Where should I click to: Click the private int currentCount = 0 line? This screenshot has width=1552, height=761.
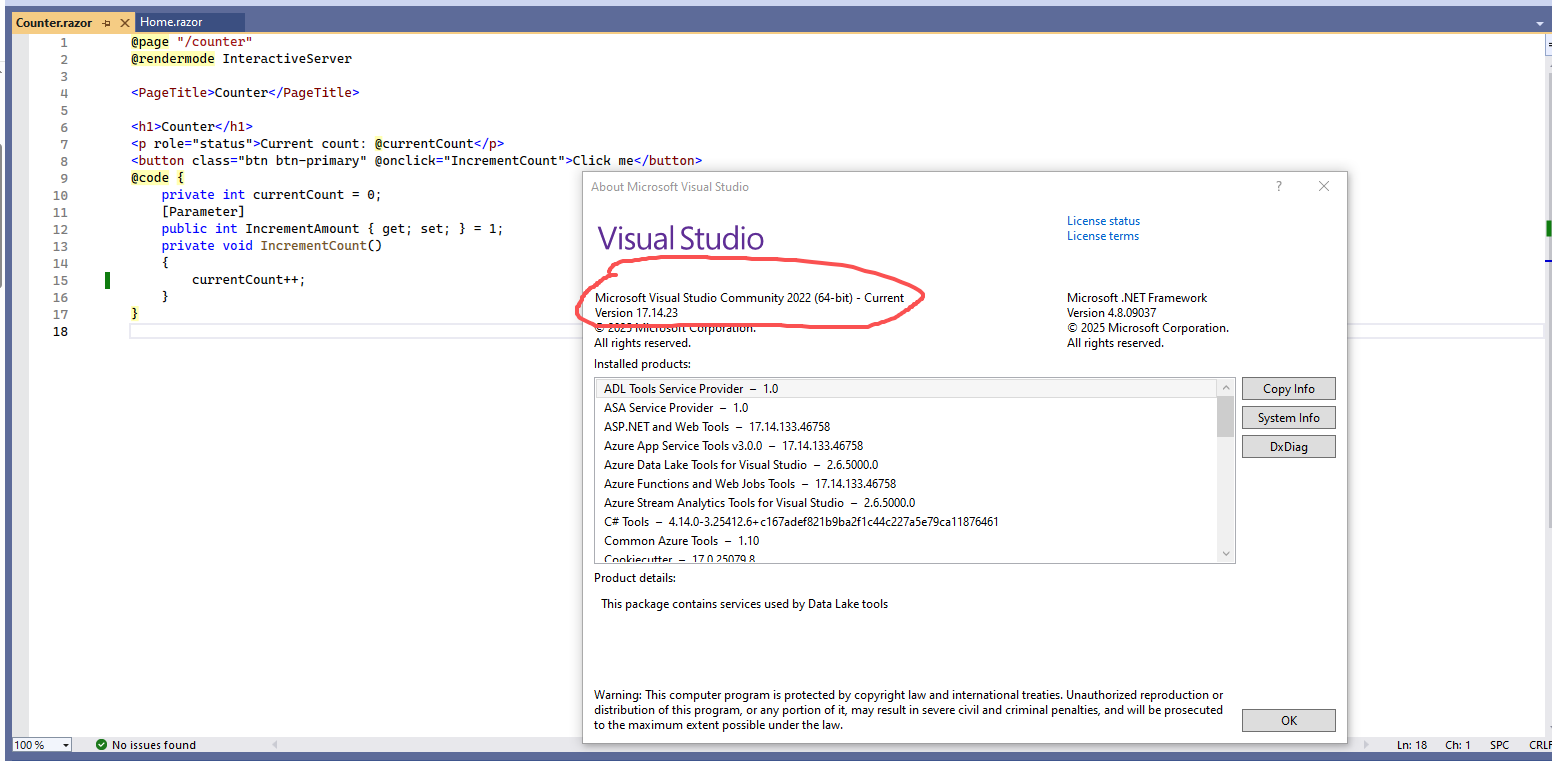coord(271,195)
